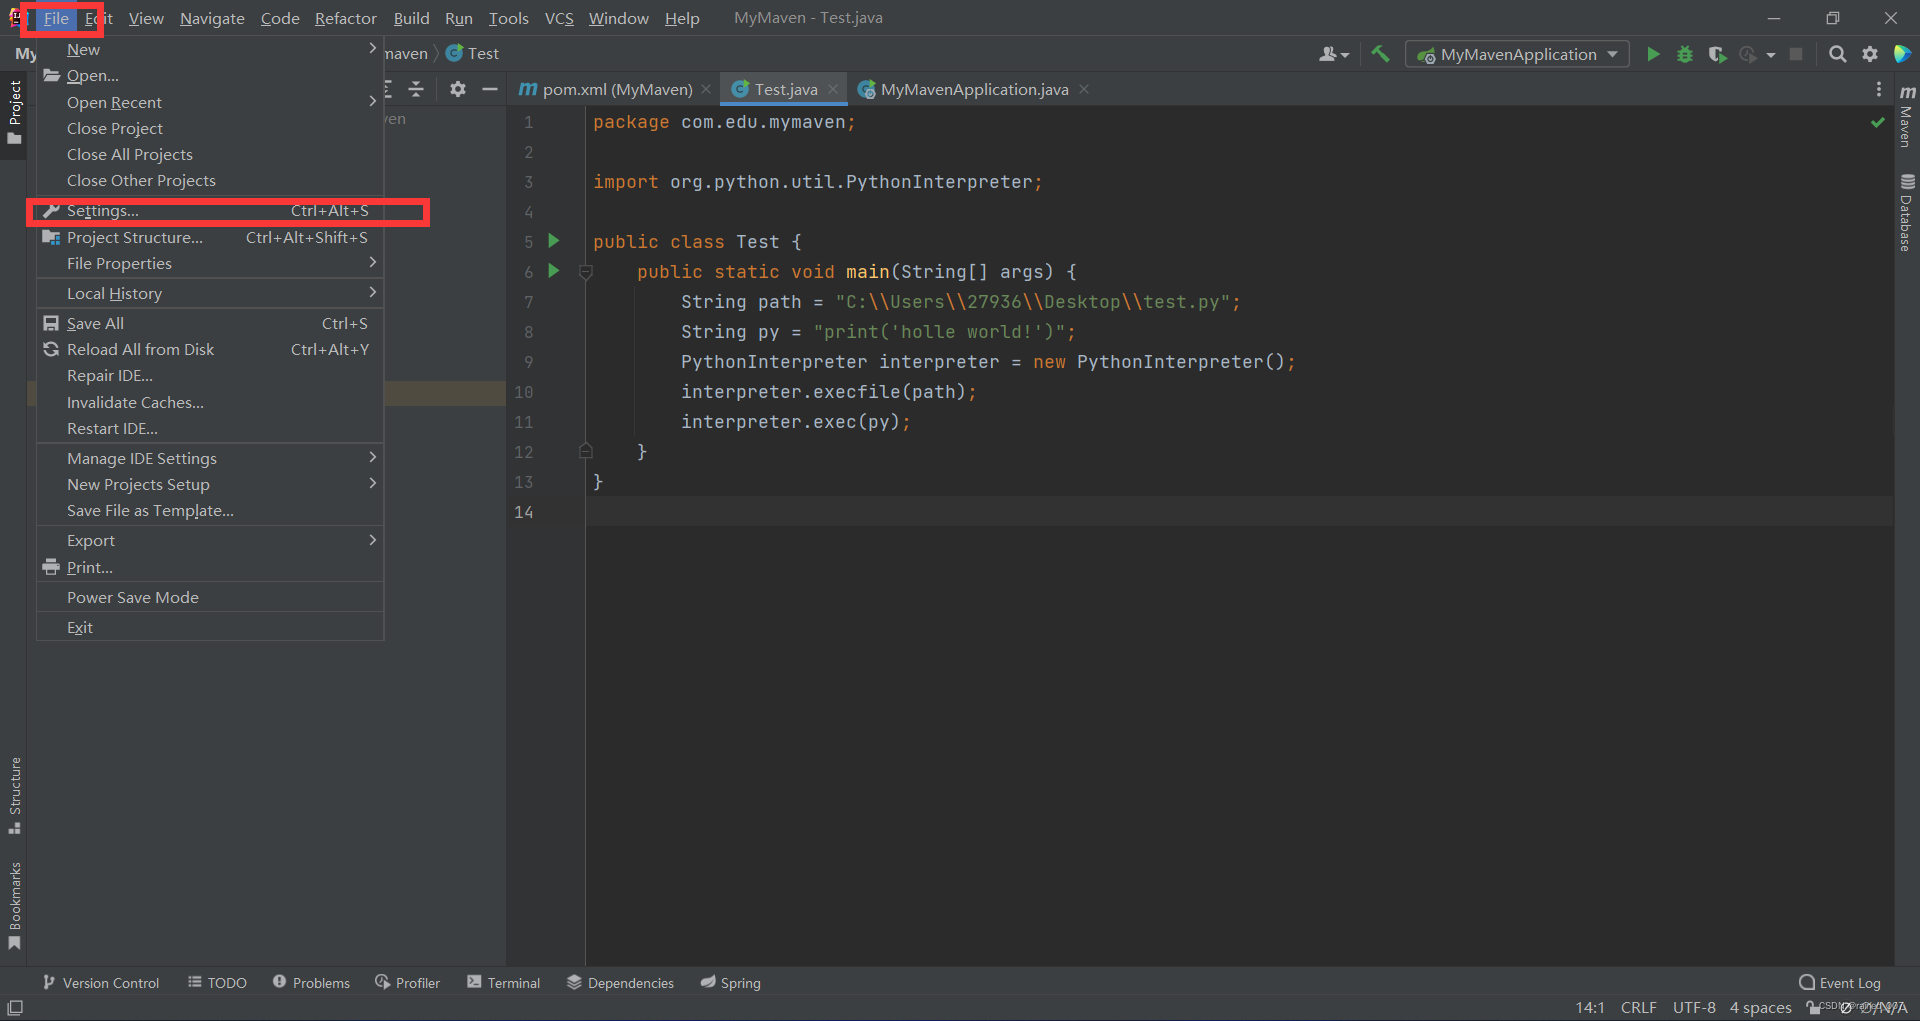The height and width of the screenshot is (1021, 1920).
Task: Click the Stop process square icon
Action: tap(1796, 54)
